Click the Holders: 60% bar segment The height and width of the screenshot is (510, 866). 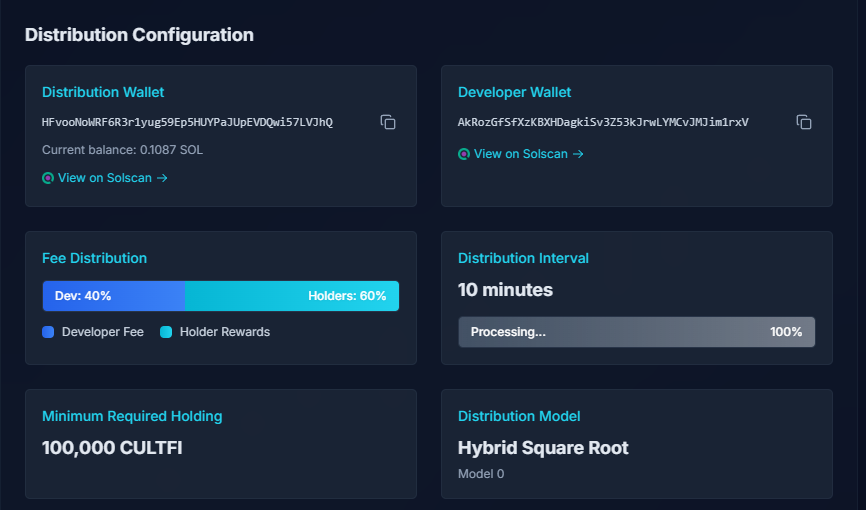coord(292,296)
